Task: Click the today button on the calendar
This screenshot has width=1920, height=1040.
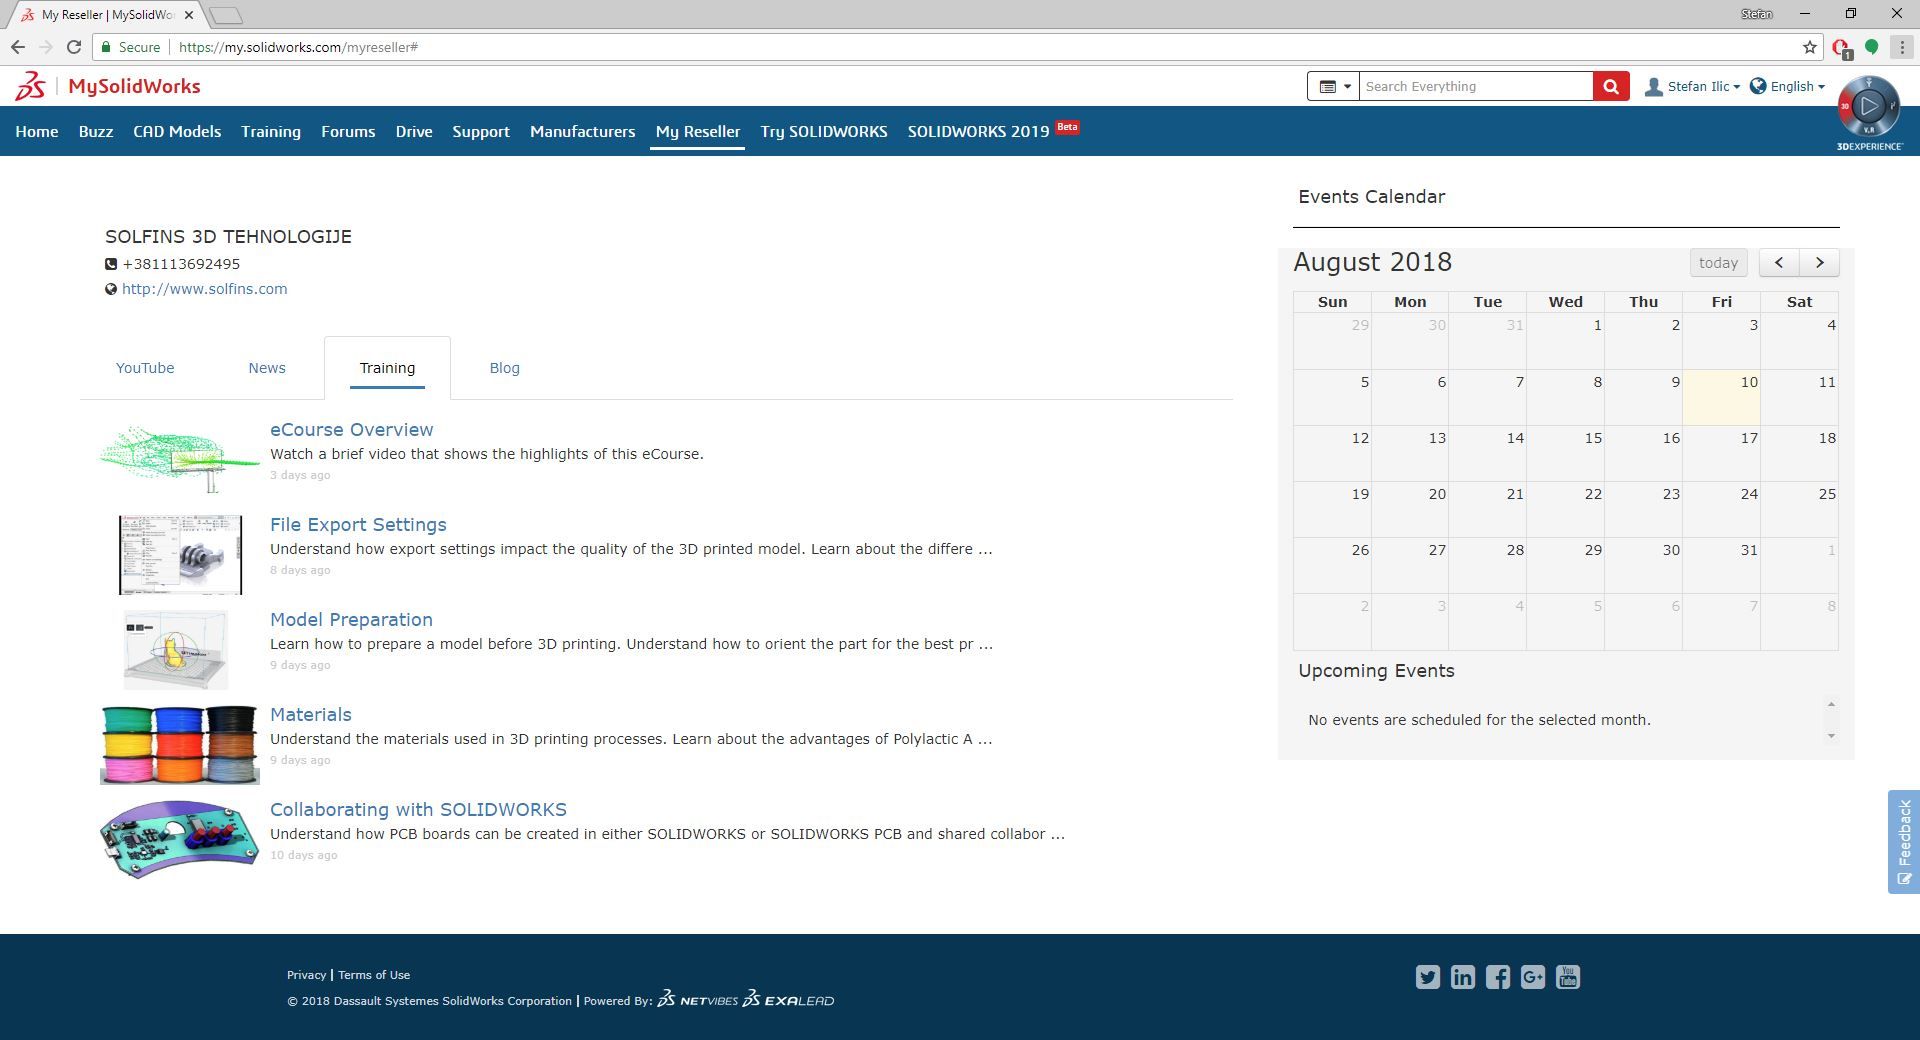Action: click(x=1718, y=262)
